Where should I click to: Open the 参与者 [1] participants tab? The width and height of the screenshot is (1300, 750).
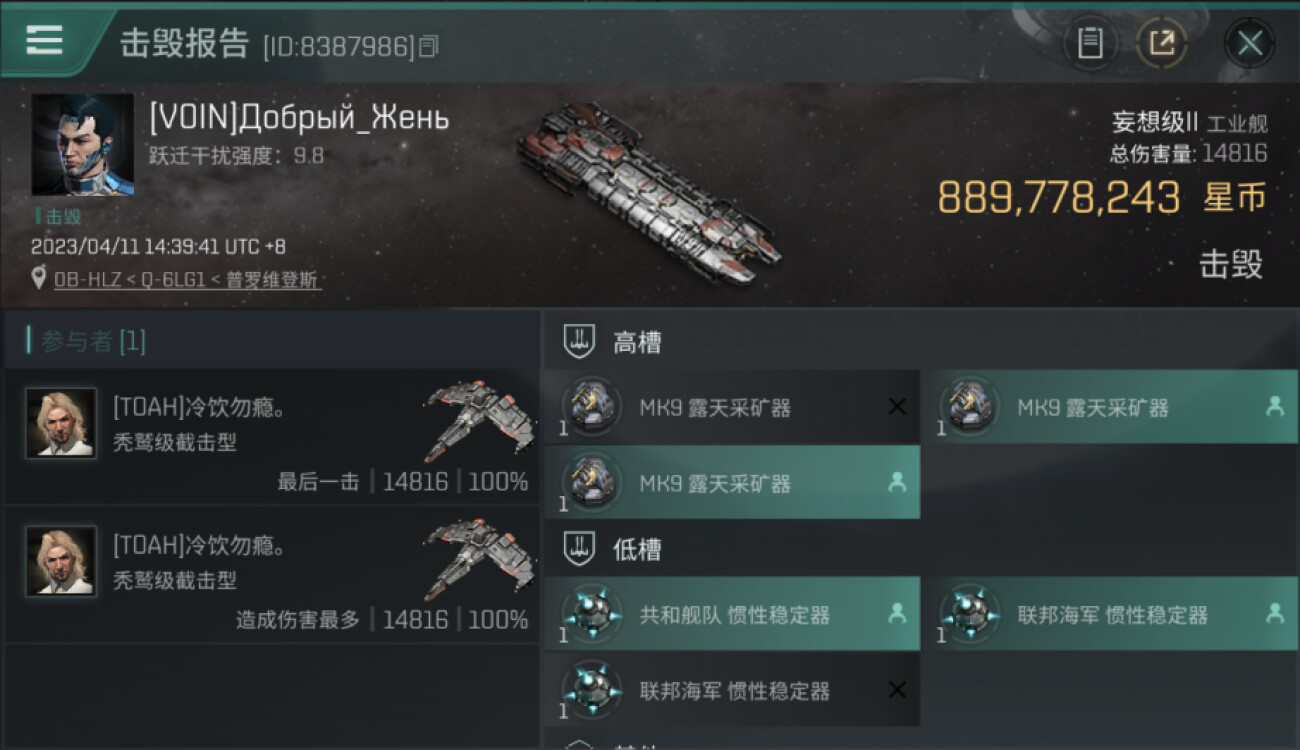[87, 341]
